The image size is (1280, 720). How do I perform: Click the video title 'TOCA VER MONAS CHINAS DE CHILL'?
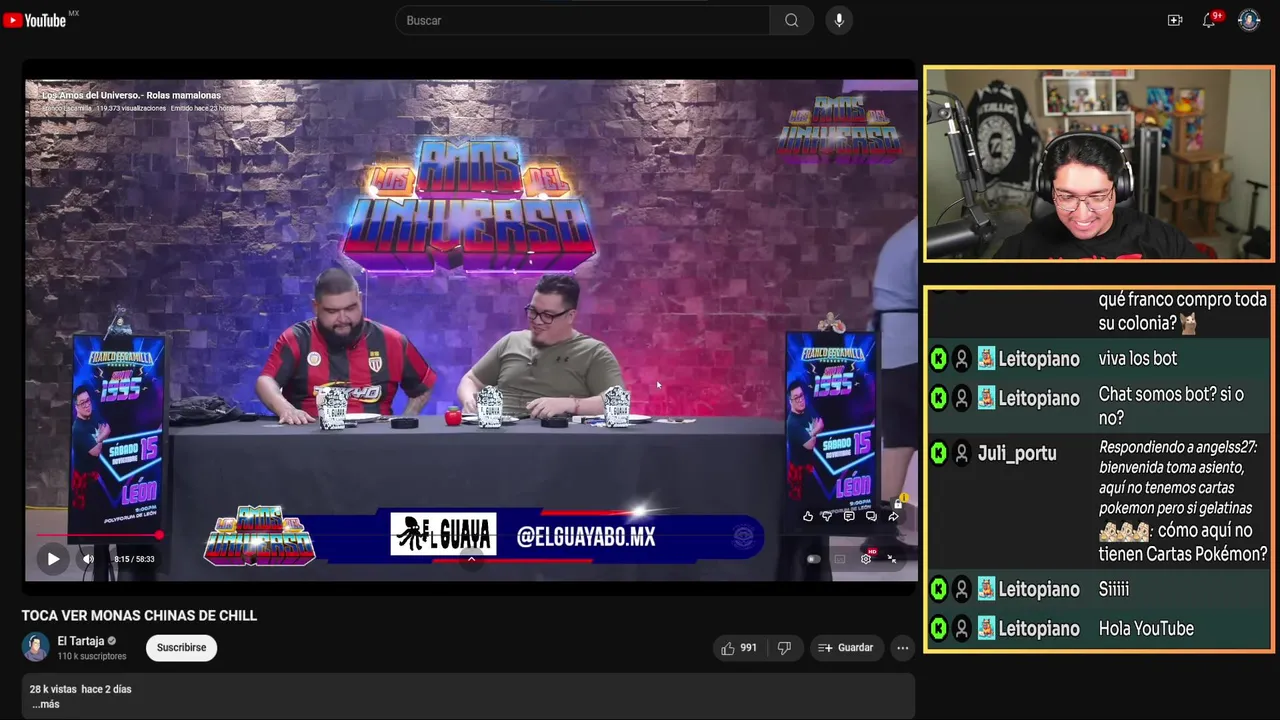(140, 616)
